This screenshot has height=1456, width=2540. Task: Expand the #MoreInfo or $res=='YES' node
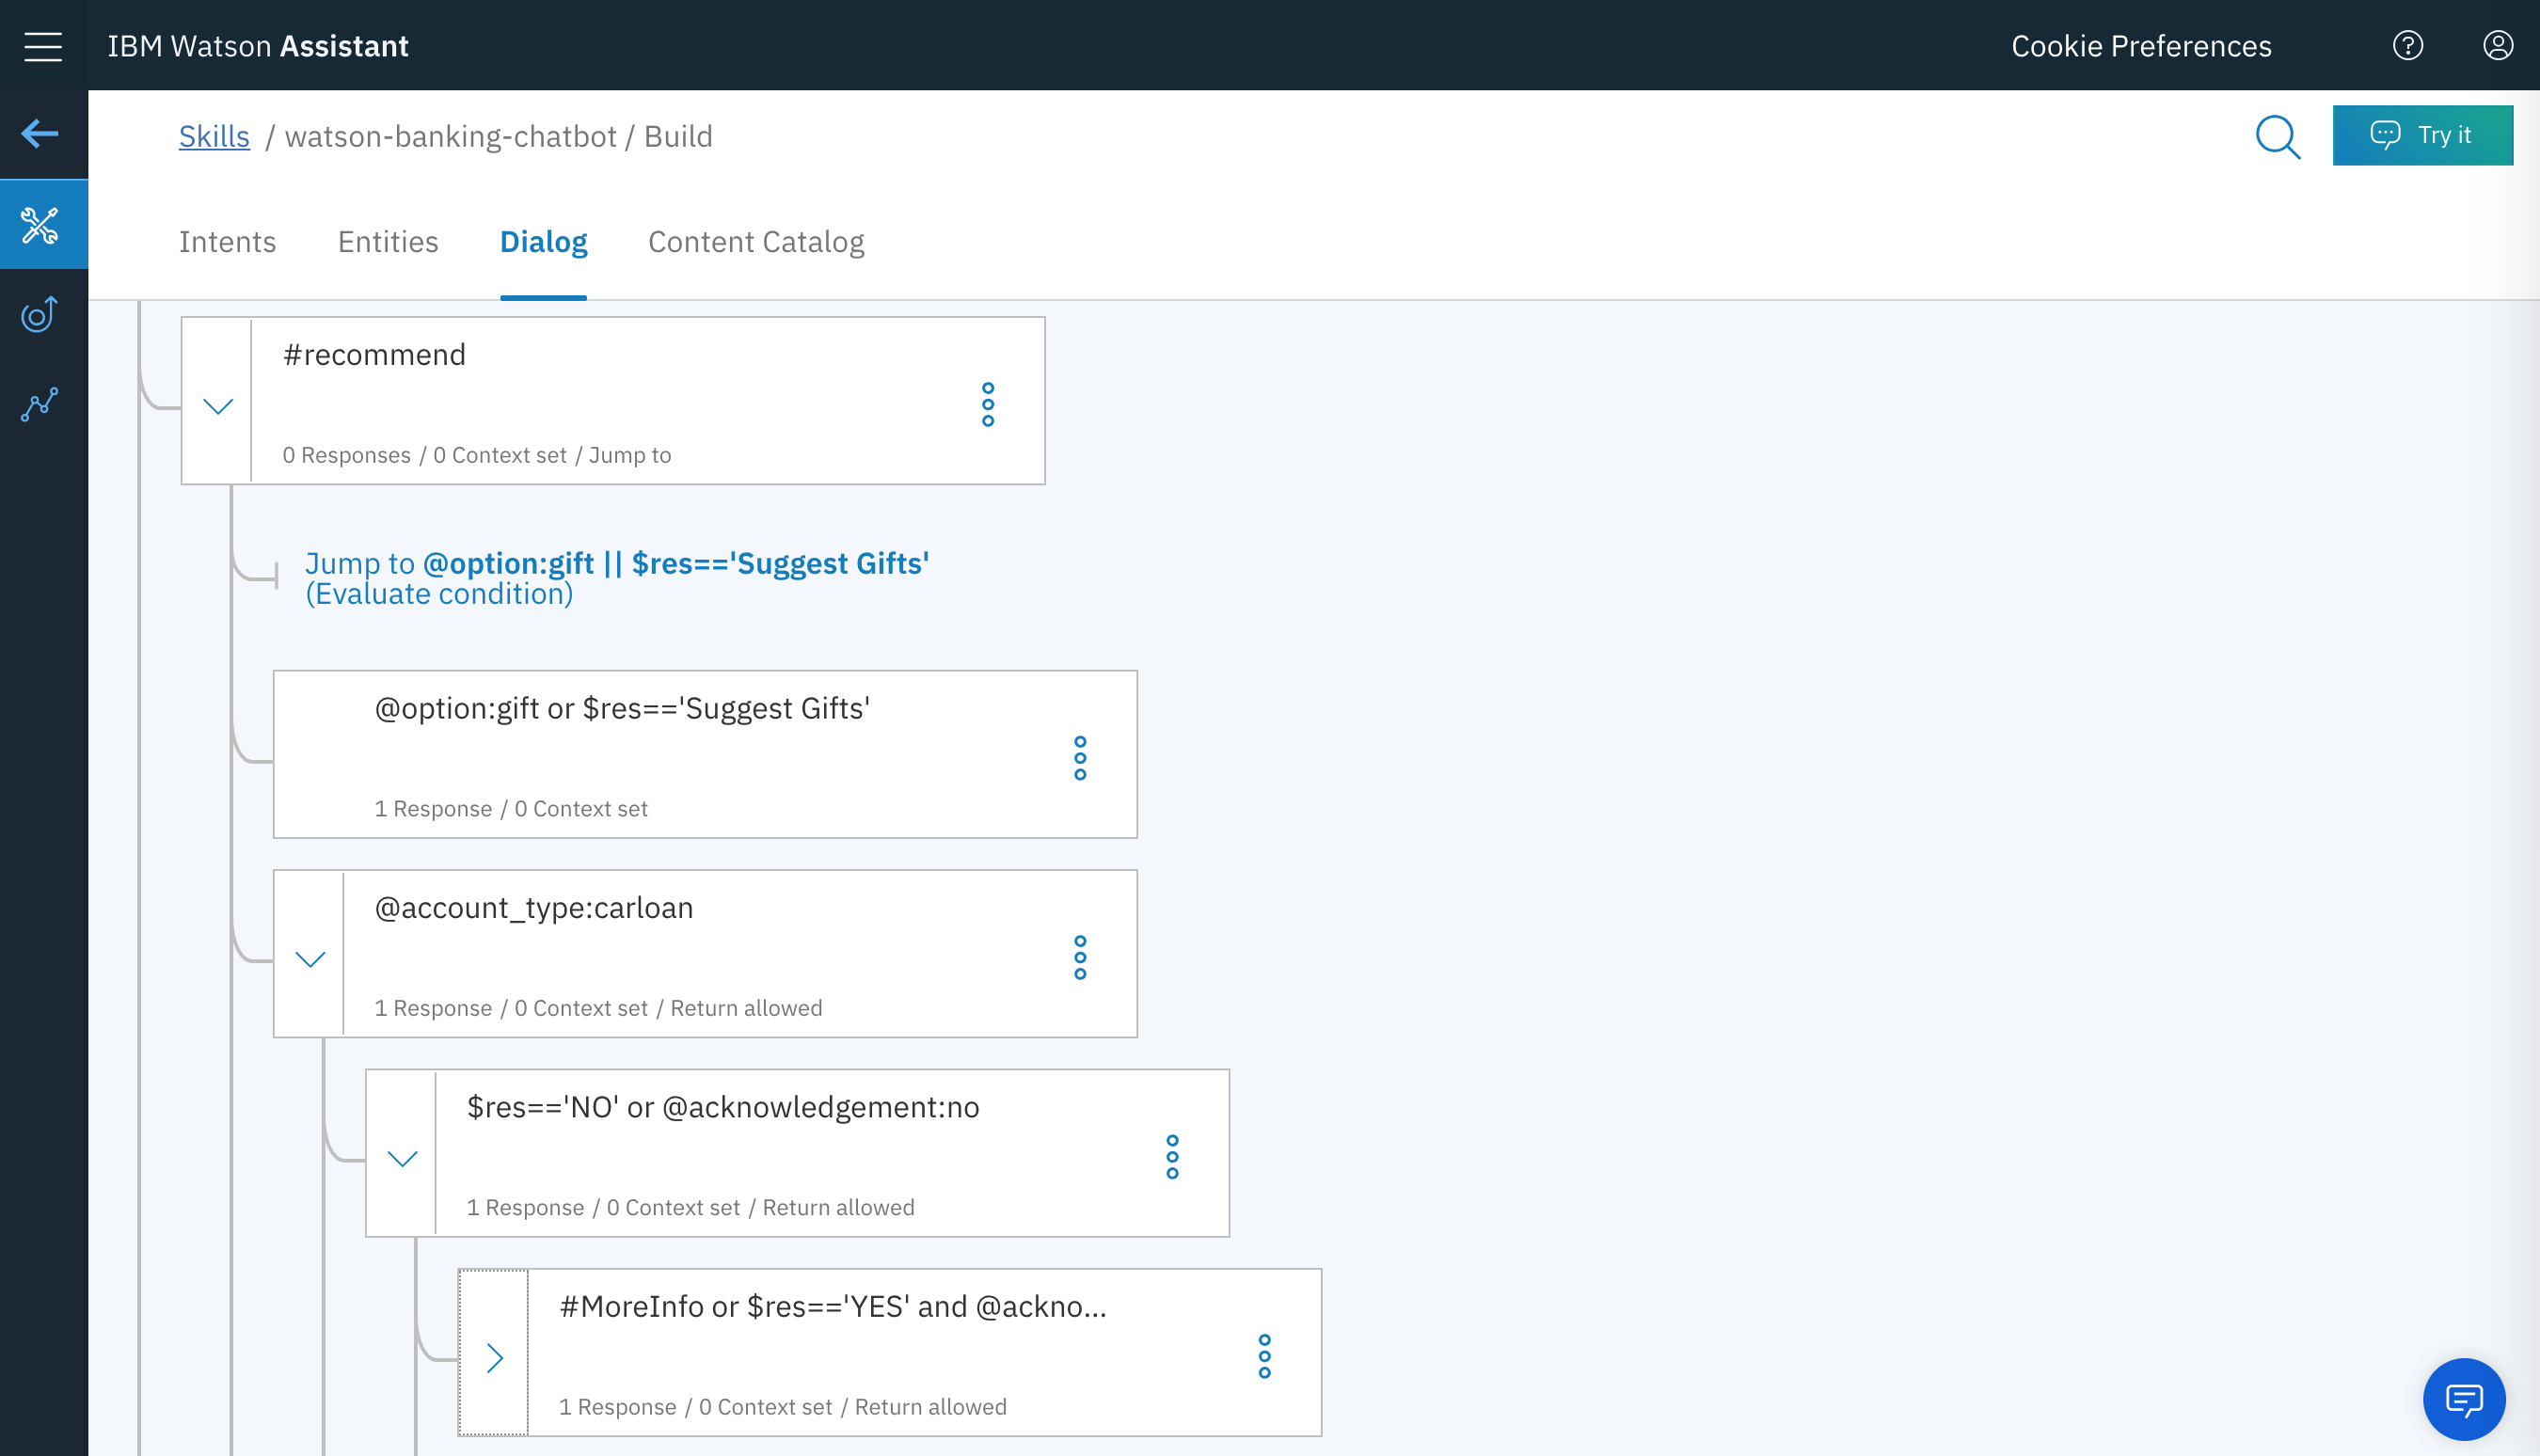tap(494, 1357)
